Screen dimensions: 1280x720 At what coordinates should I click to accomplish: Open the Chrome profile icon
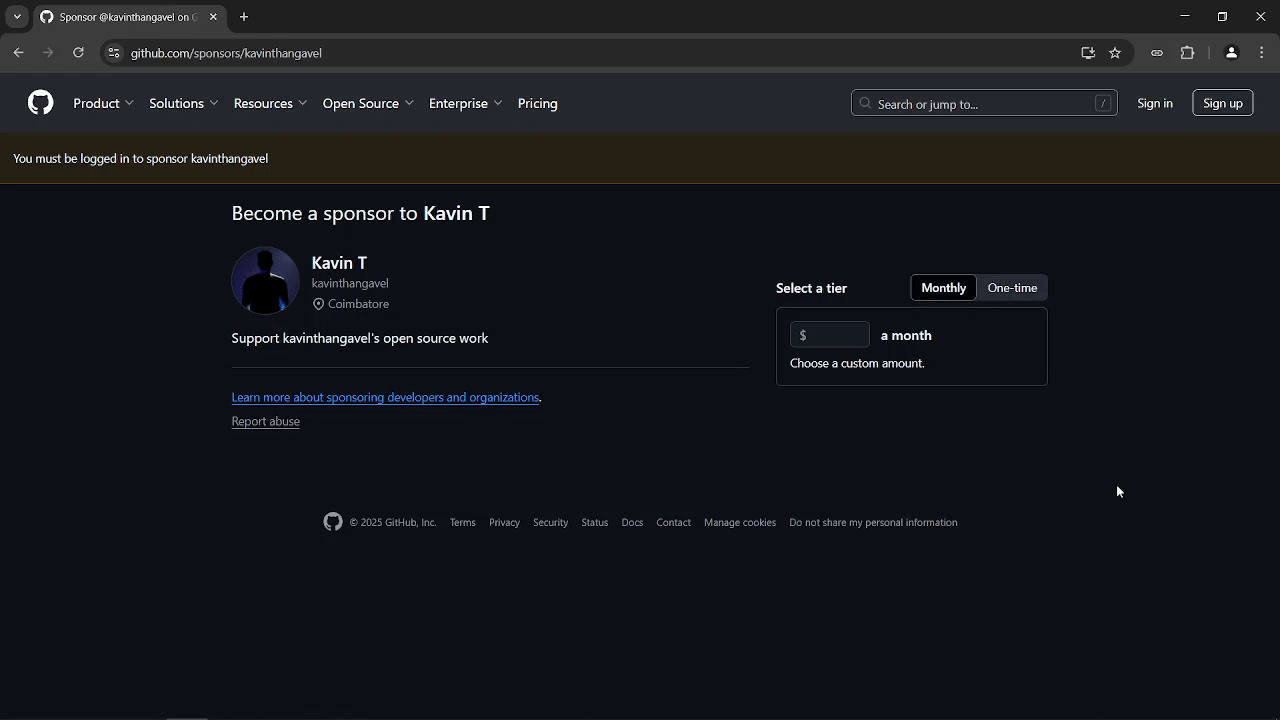[1231, 53]
